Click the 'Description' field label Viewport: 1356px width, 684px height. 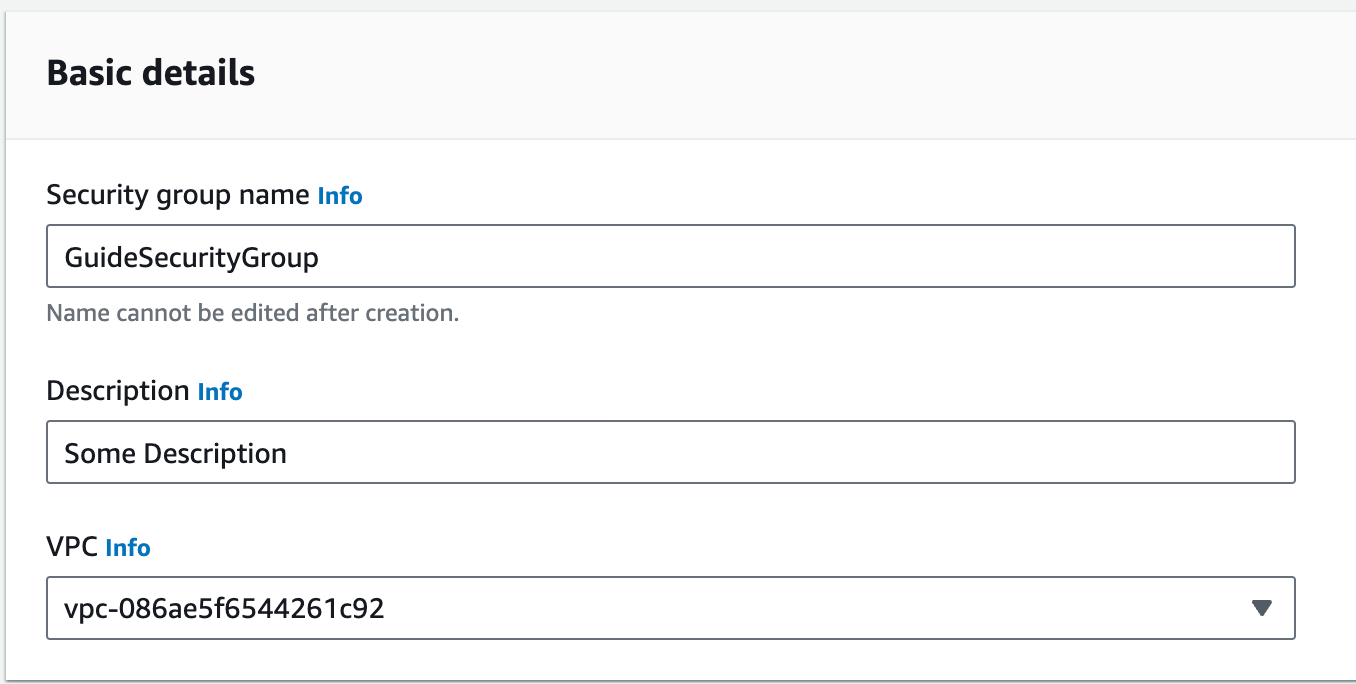tap(118, 390)
